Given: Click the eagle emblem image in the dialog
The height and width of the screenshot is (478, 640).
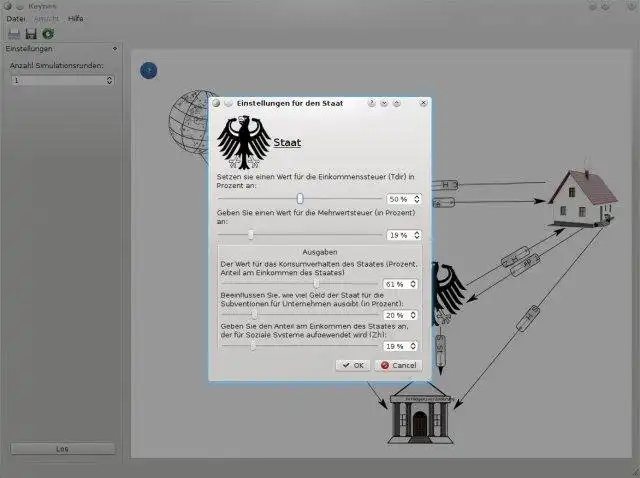Looking at the screenshot, I should [244, 142].
